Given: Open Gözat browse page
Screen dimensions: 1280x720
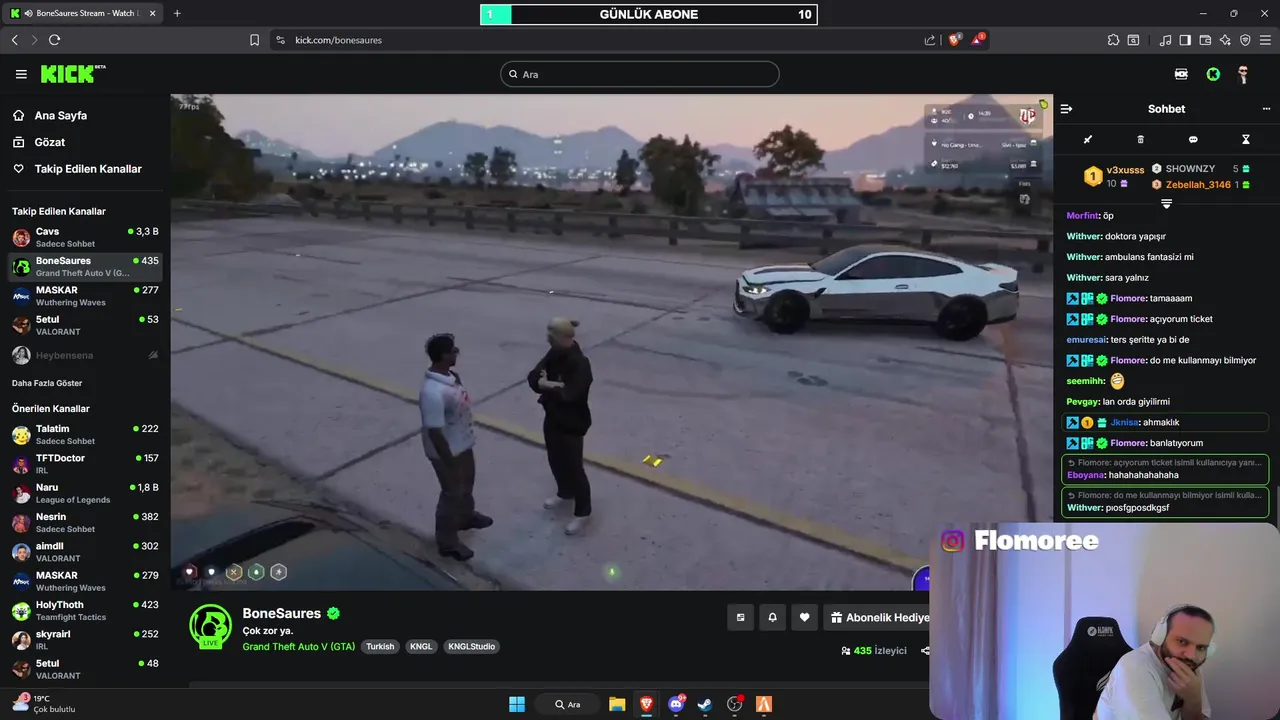Looking at the screenshot, I should [50, 142].
